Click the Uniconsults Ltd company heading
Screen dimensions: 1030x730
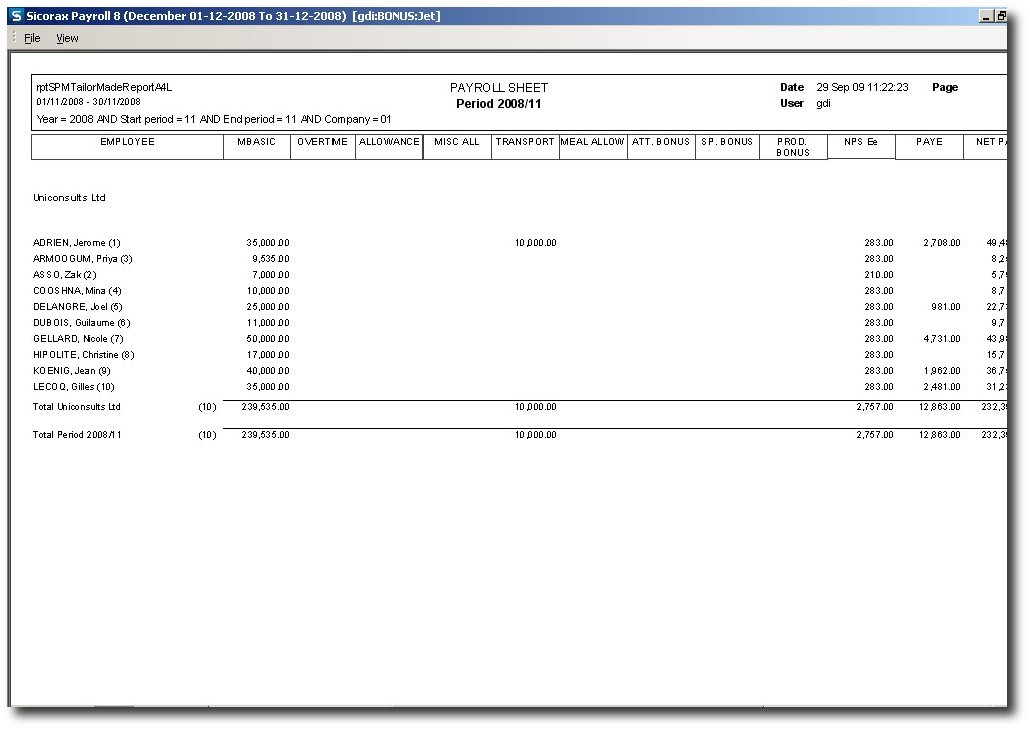coord(69,198)
